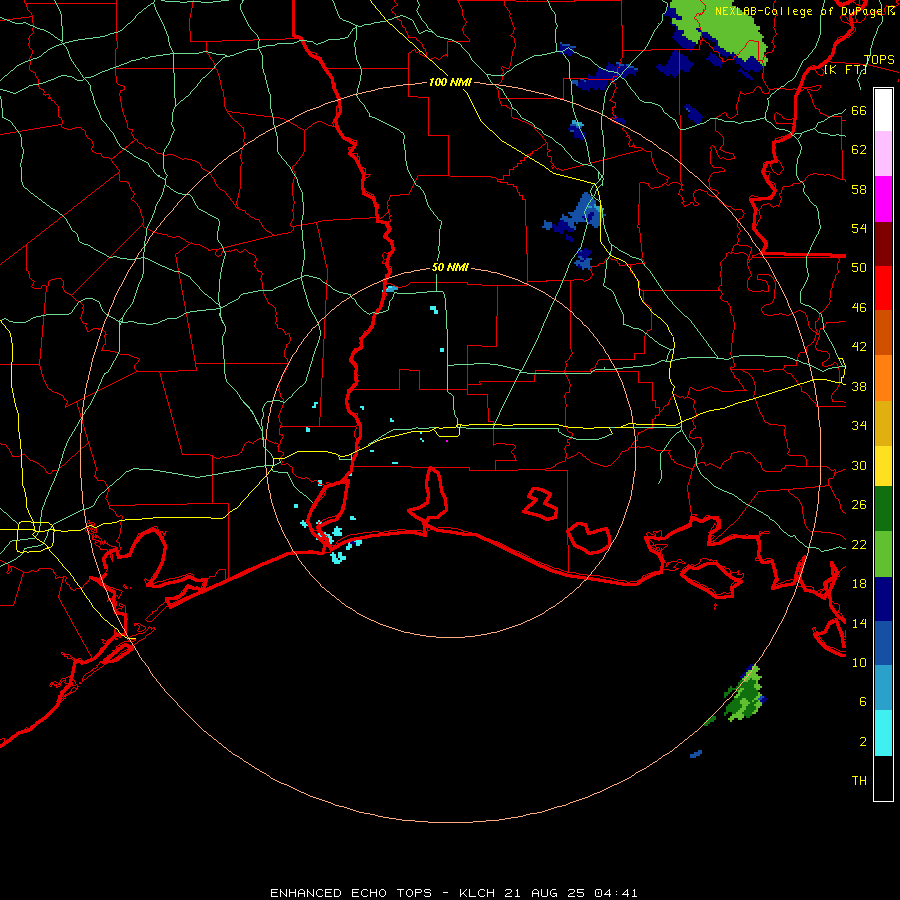Select the dark green legend swatch
The height and width of the screenshot is (900, 900).
click(883, 509)
